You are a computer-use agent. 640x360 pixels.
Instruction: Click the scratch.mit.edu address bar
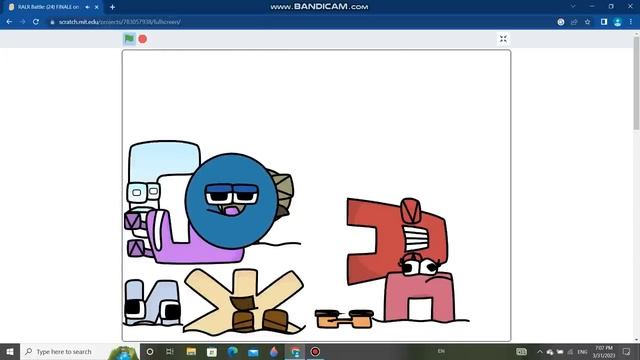pyautogui.click(x=302, y=22)
